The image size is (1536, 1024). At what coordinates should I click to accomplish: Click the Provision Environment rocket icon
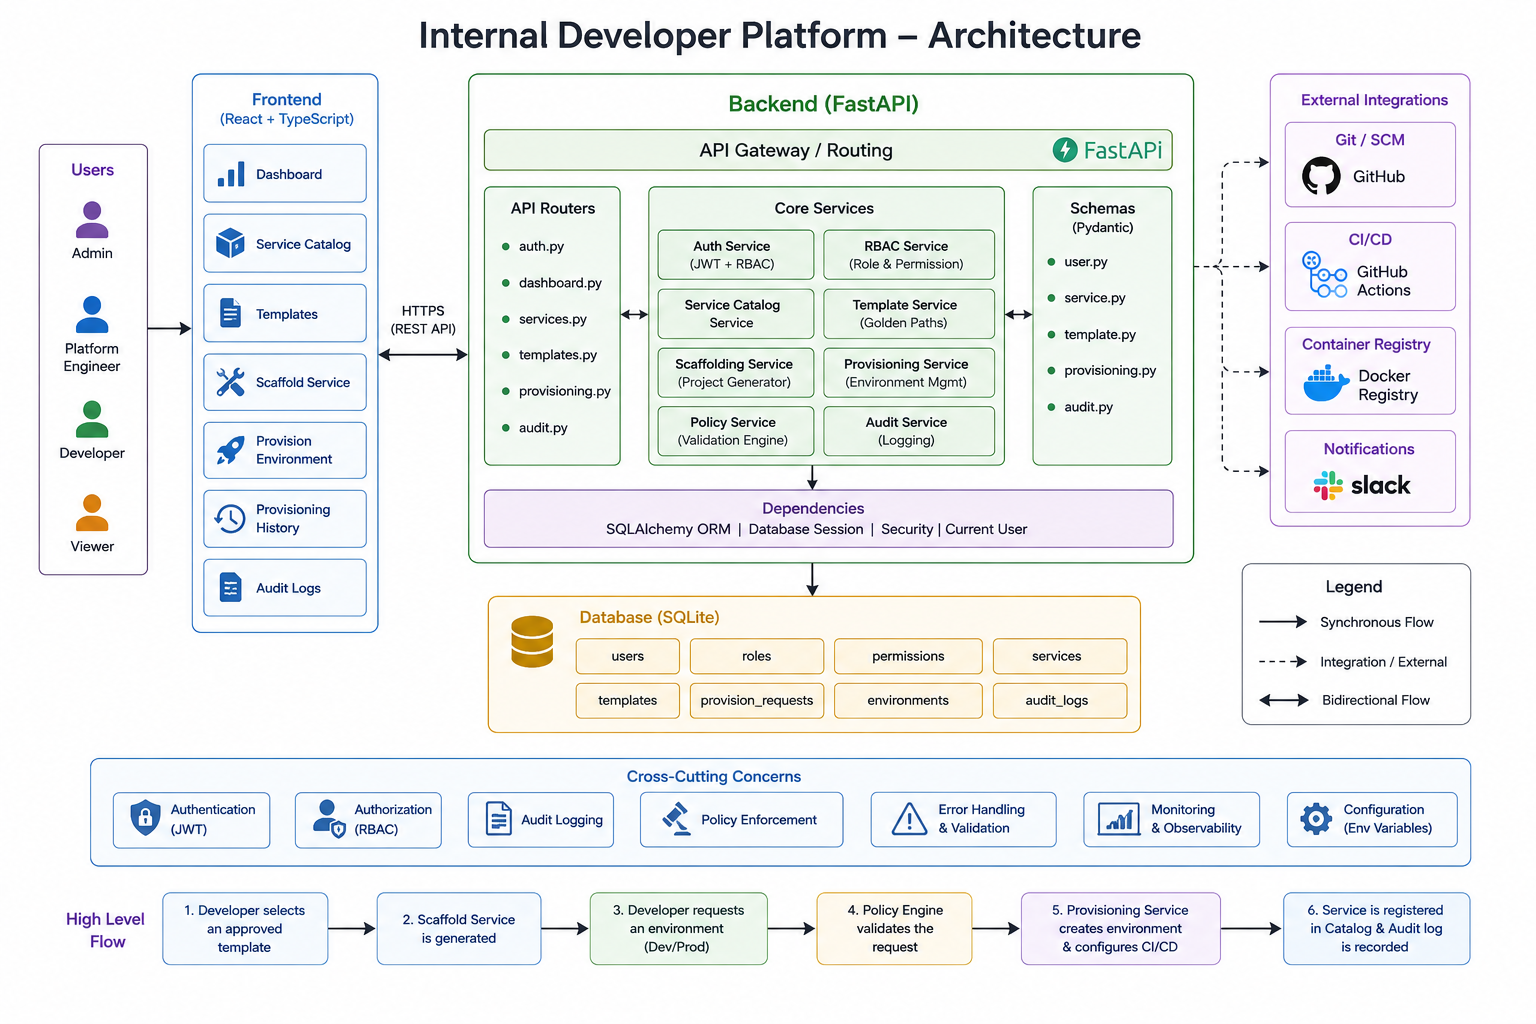[x=230, y=450]
